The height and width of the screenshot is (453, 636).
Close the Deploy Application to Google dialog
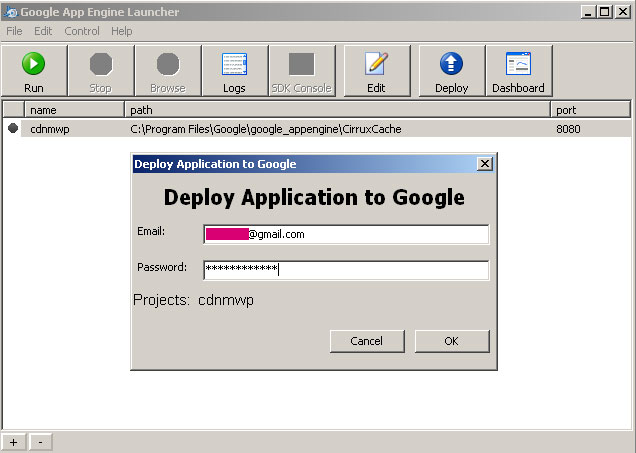(485, 164)
